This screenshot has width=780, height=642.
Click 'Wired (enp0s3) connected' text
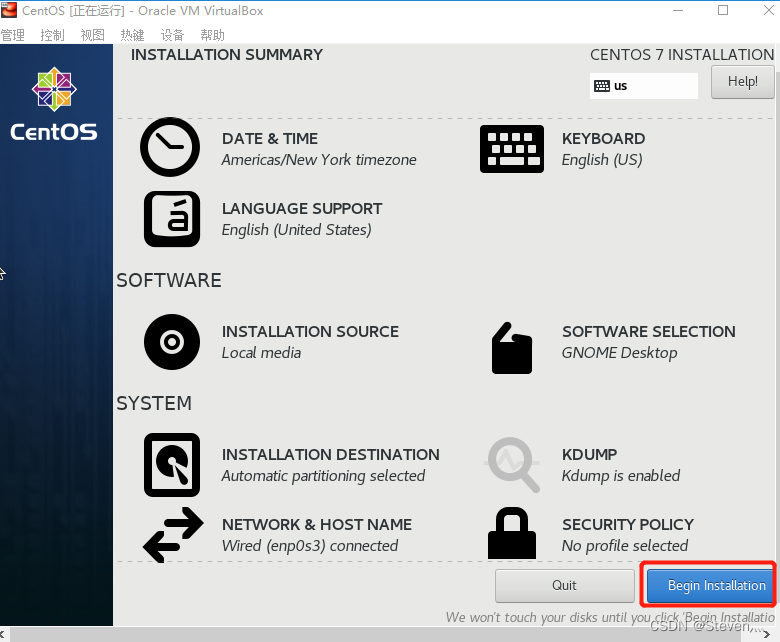tap(310, 546)
